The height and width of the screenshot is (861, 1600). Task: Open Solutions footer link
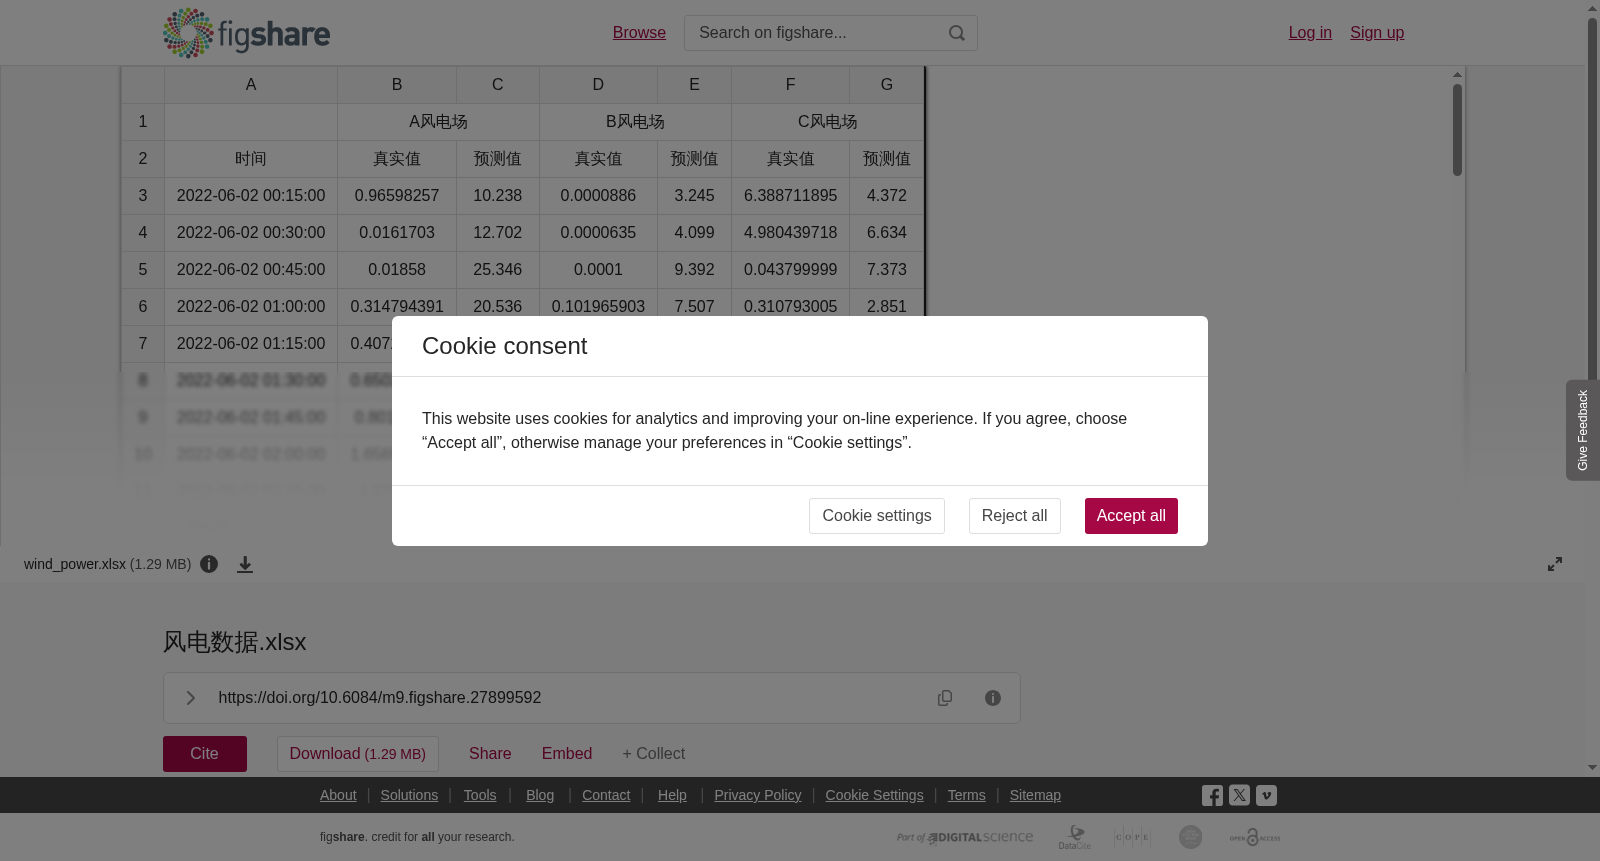pos(409,795)
